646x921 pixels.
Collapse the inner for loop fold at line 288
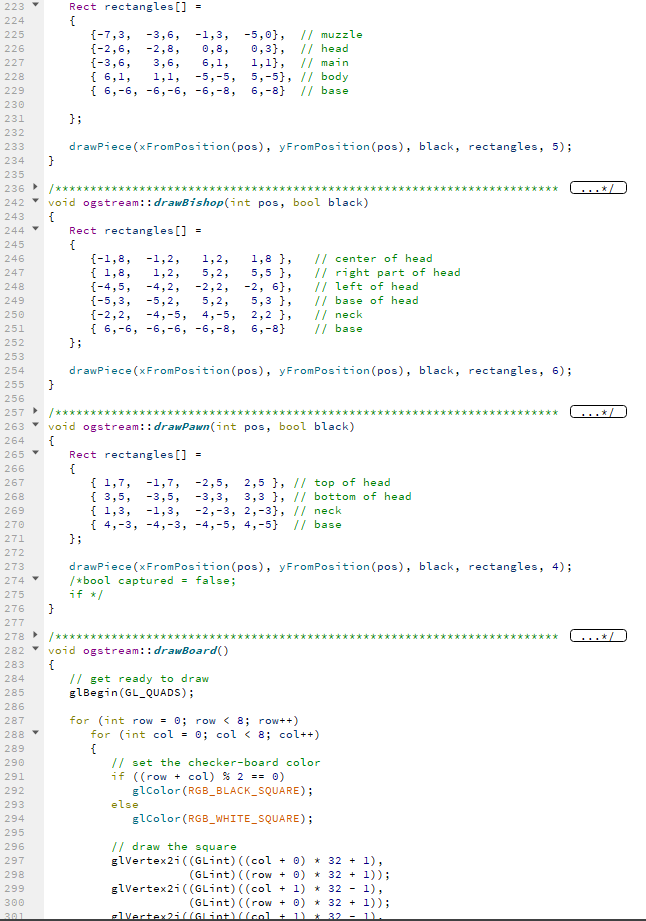[x=35, y=733]
